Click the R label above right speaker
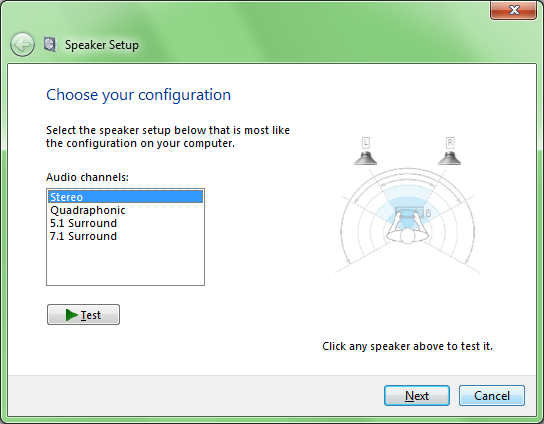Image resolution: width=544 pixels, height=424 pixels. tap(450, 143)
